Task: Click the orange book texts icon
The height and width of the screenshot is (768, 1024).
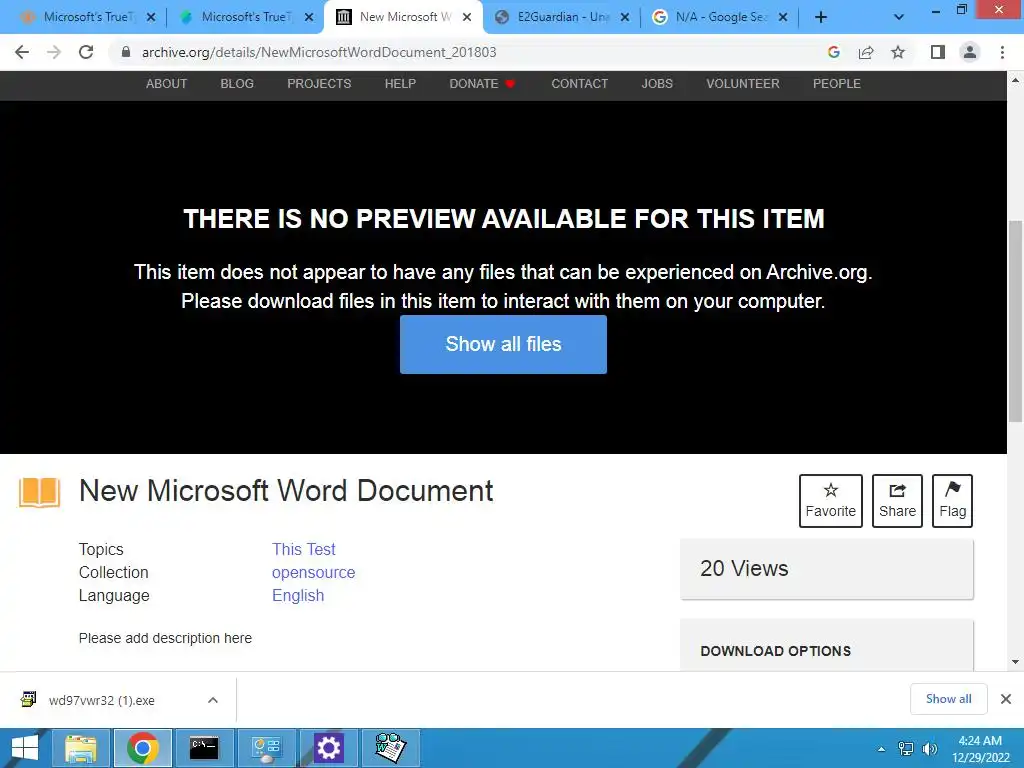Action: point(39,492)
